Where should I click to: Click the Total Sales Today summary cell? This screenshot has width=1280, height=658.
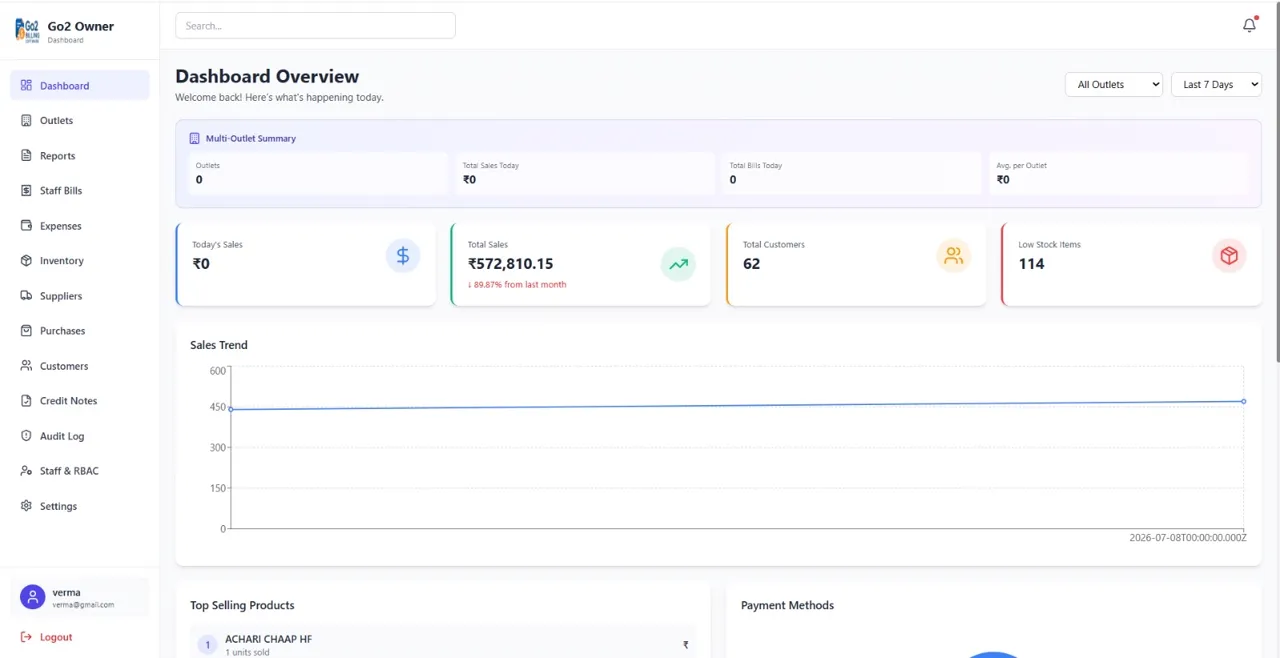pyautogui.click(x=585, y=173)
